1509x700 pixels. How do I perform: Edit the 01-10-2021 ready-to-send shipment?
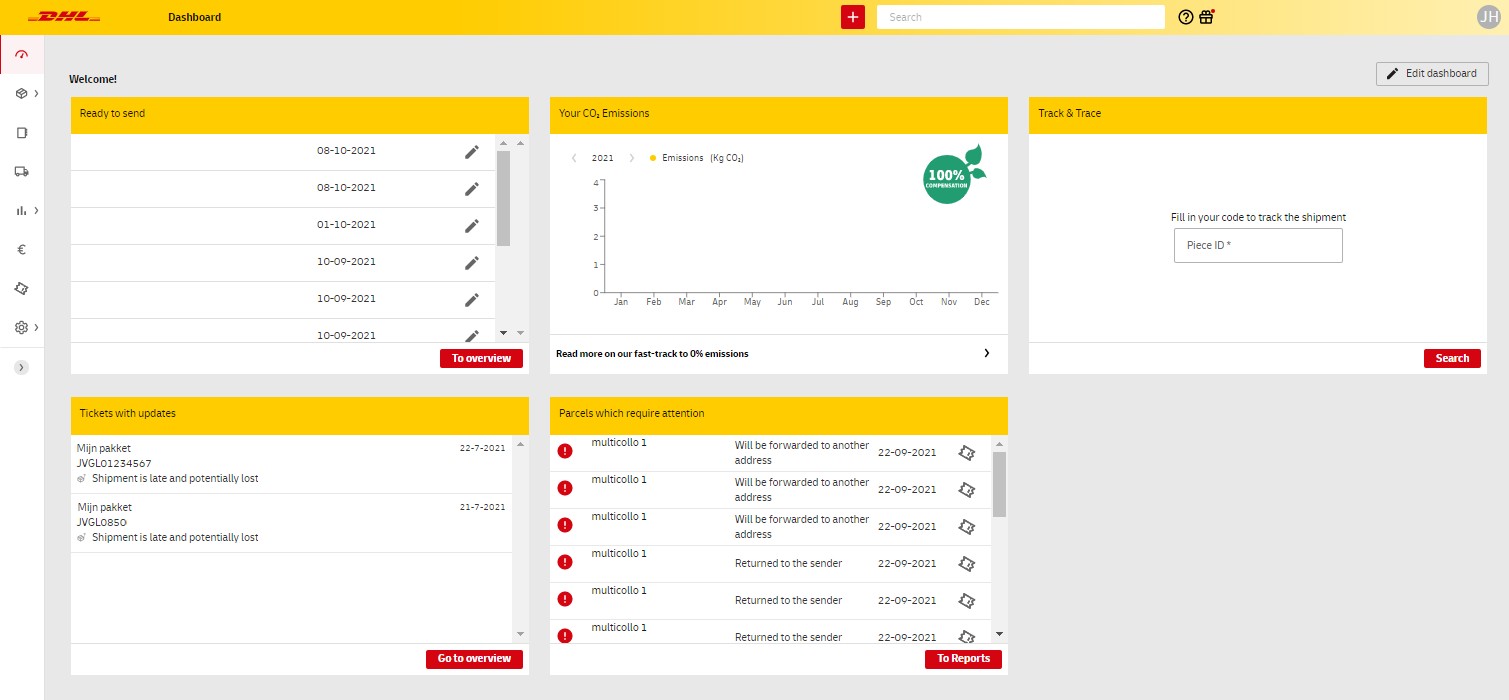[472, 225]
